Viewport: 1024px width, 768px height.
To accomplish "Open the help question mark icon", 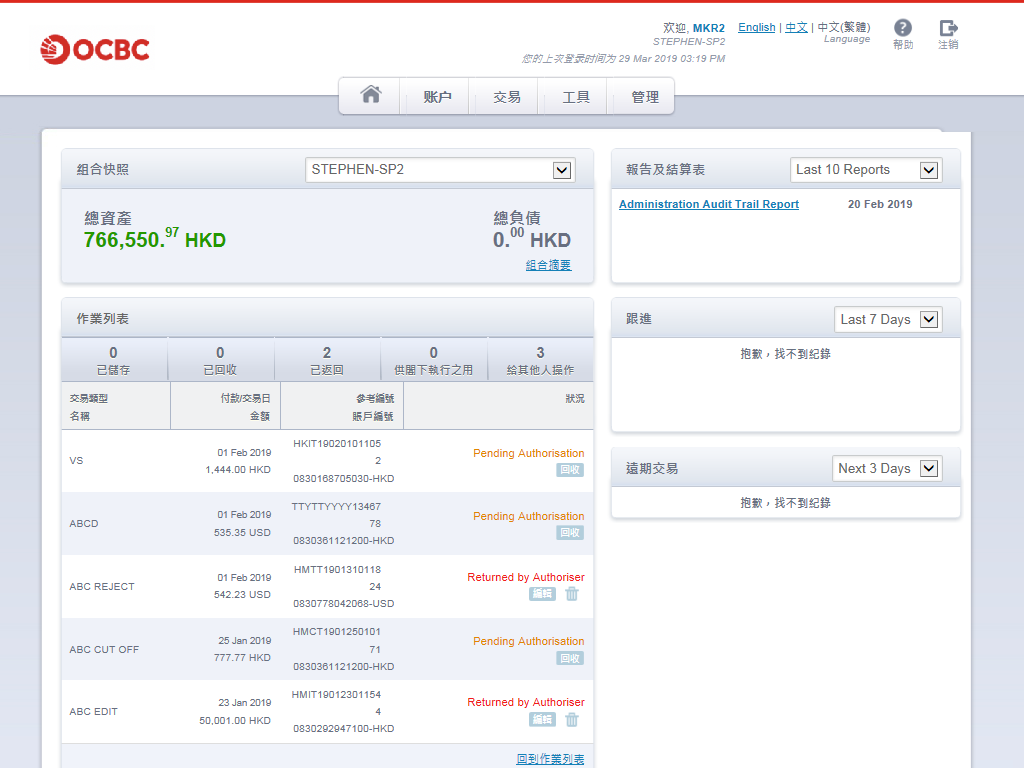I will [903, 29].
